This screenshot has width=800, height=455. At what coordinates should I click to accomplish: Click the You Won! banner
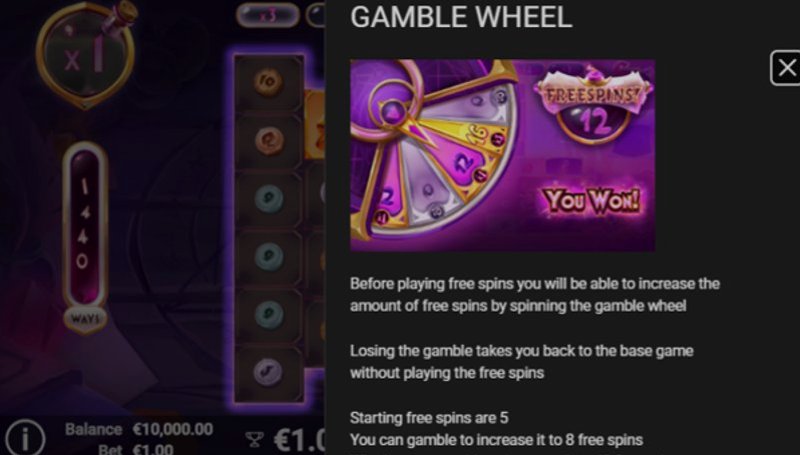coord(592,200)
